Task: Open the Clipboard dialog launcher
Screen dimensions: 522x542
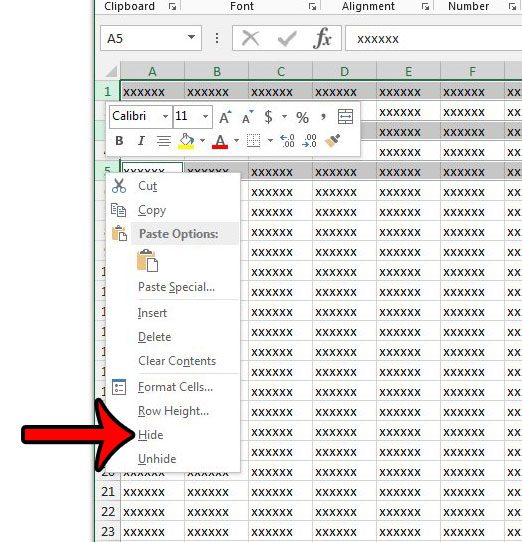Action: pos(172,6)
